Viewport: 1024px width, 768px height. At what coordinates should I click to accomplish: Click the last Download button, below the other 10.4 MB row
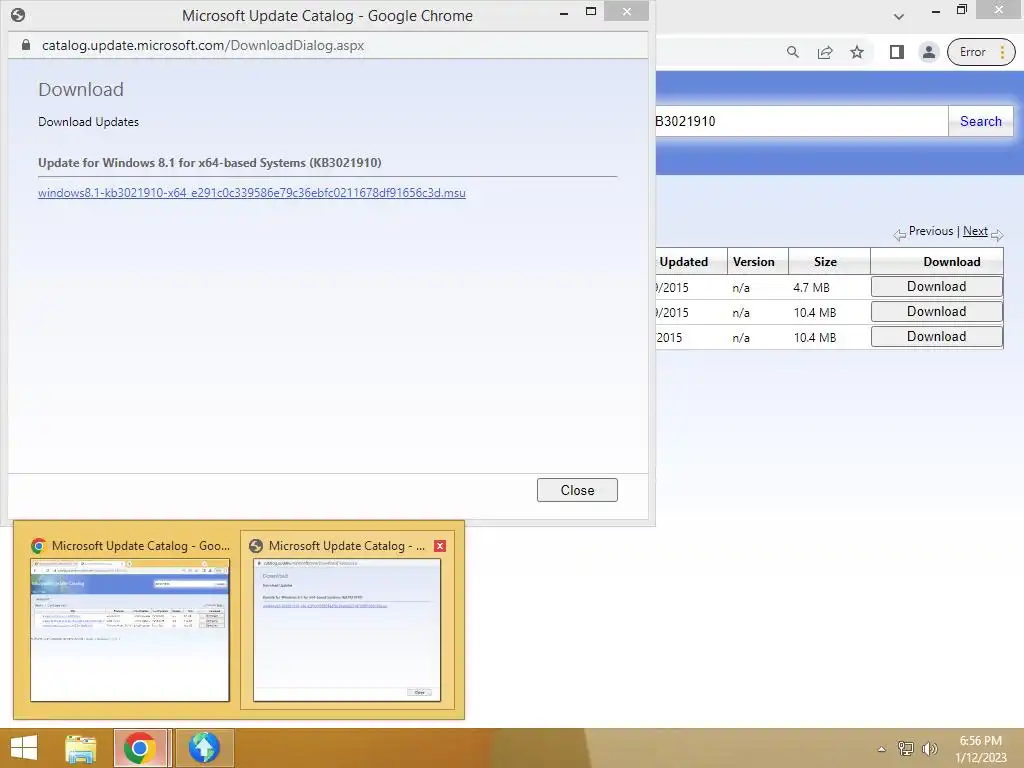click(x=936, y=336)
